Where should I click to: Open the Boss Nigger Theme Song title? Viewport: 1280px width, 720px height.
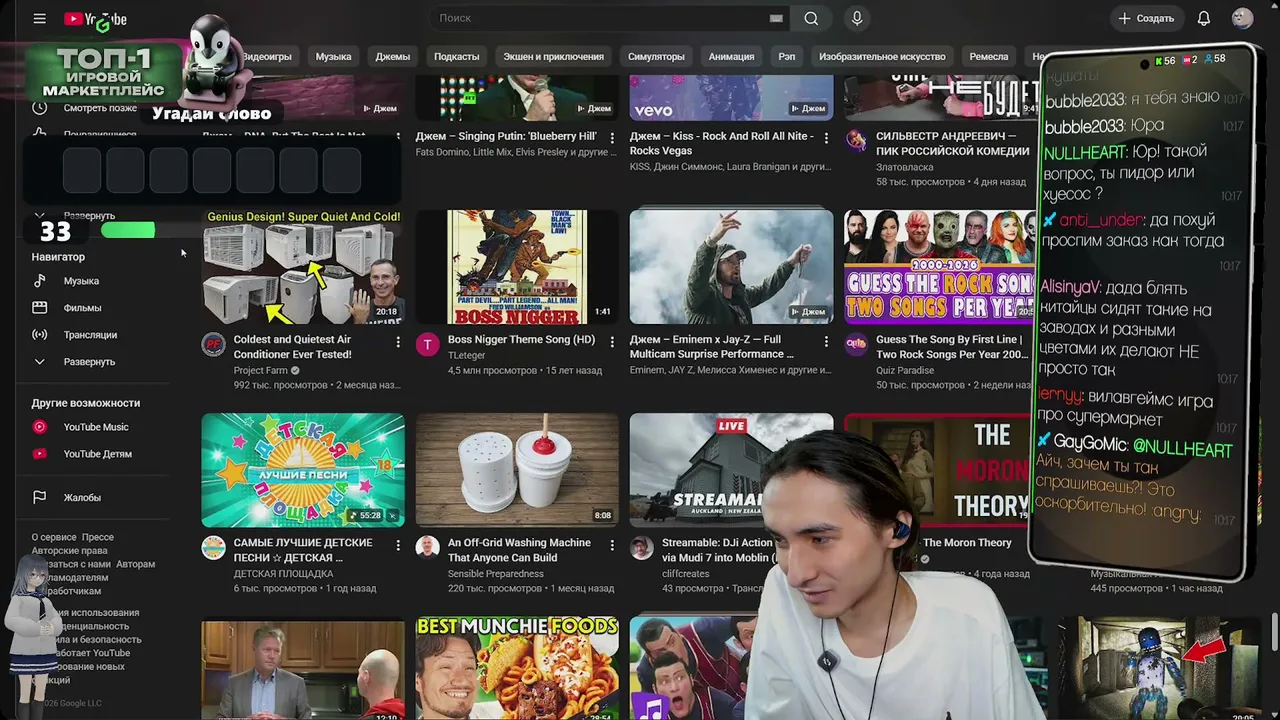coord(521,340)
